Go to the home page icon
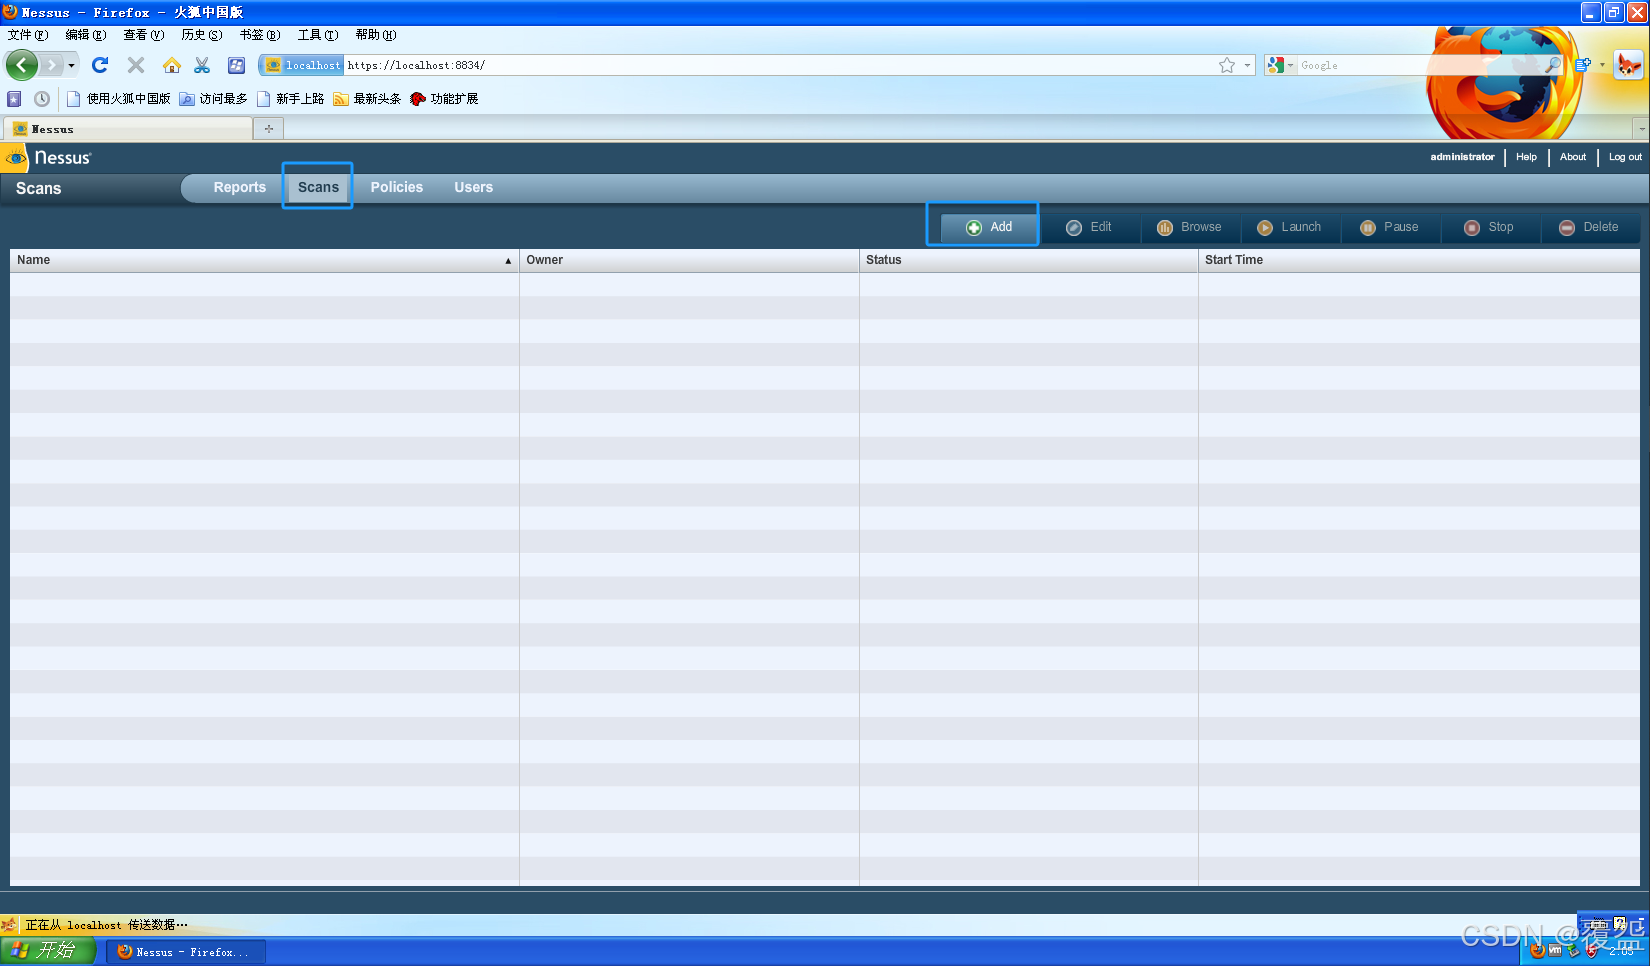Image resolution: width=1650 pixels, height=966 pixels. click(x=172, y=65)
